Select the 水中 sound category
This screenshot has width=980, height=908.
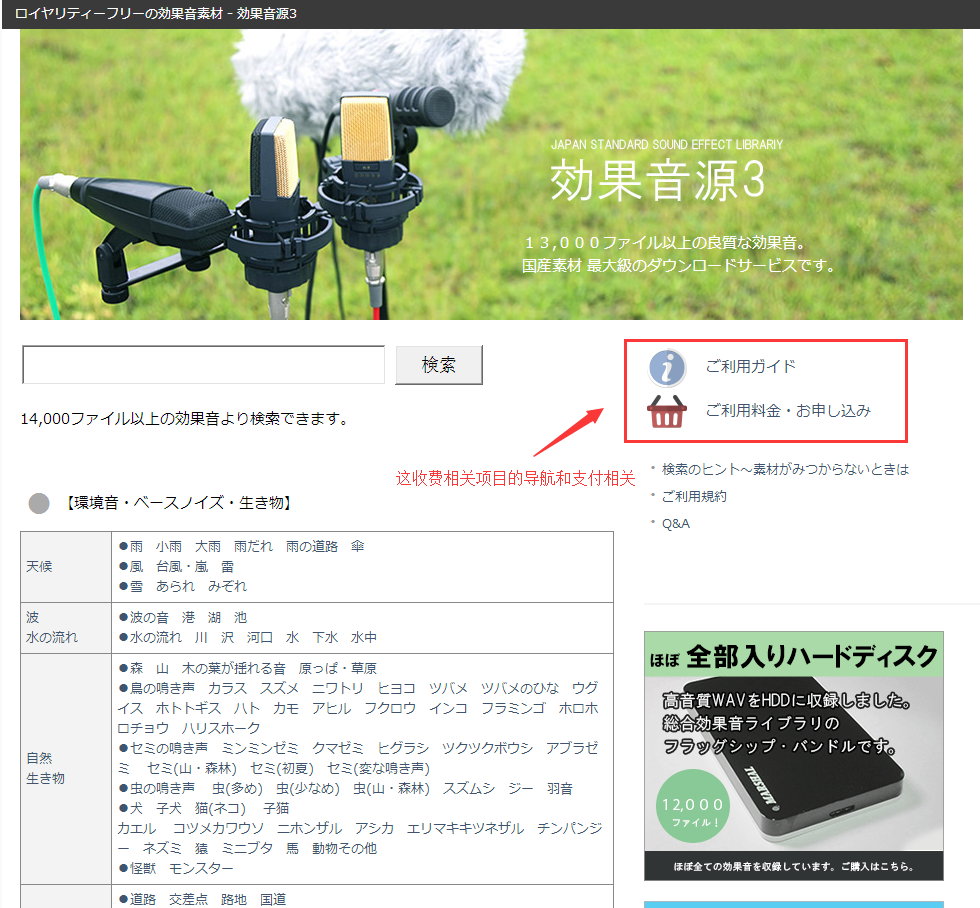(364, 637)
